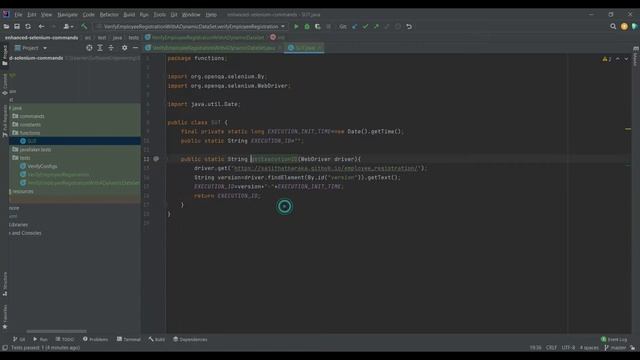Screen dimensions: 640x360
Task: Open the Code menu
Action: [89, 15]
